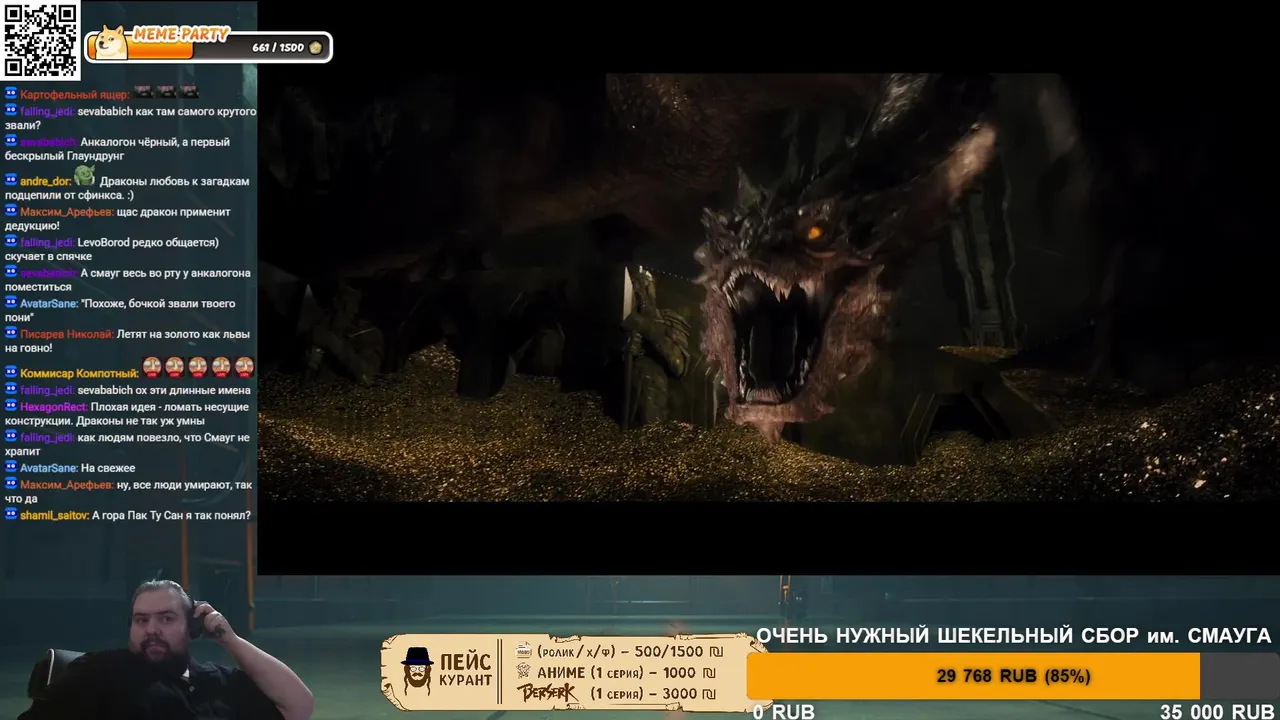Click username Писарев Николай in chat
Screen dimensions: 1280x720
[67, 334]
